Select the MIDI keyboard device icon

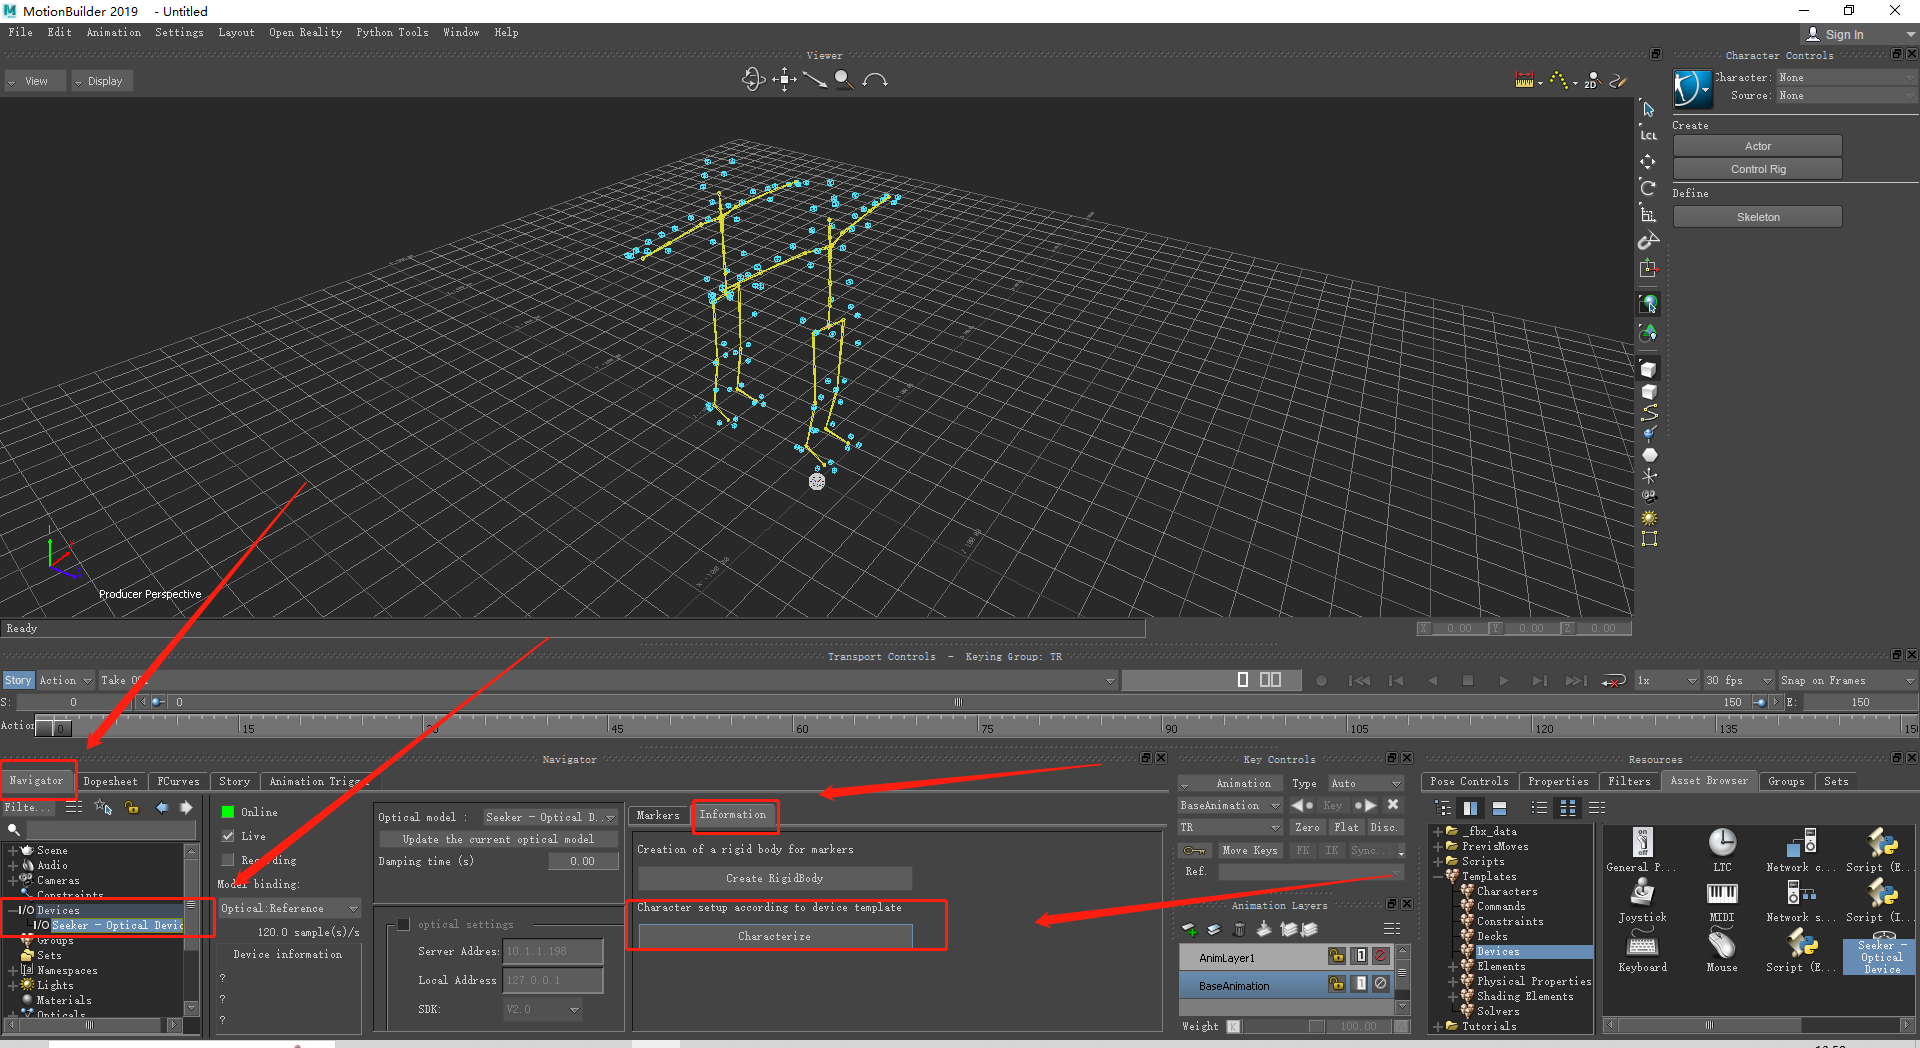click(x=1722, y=892)
